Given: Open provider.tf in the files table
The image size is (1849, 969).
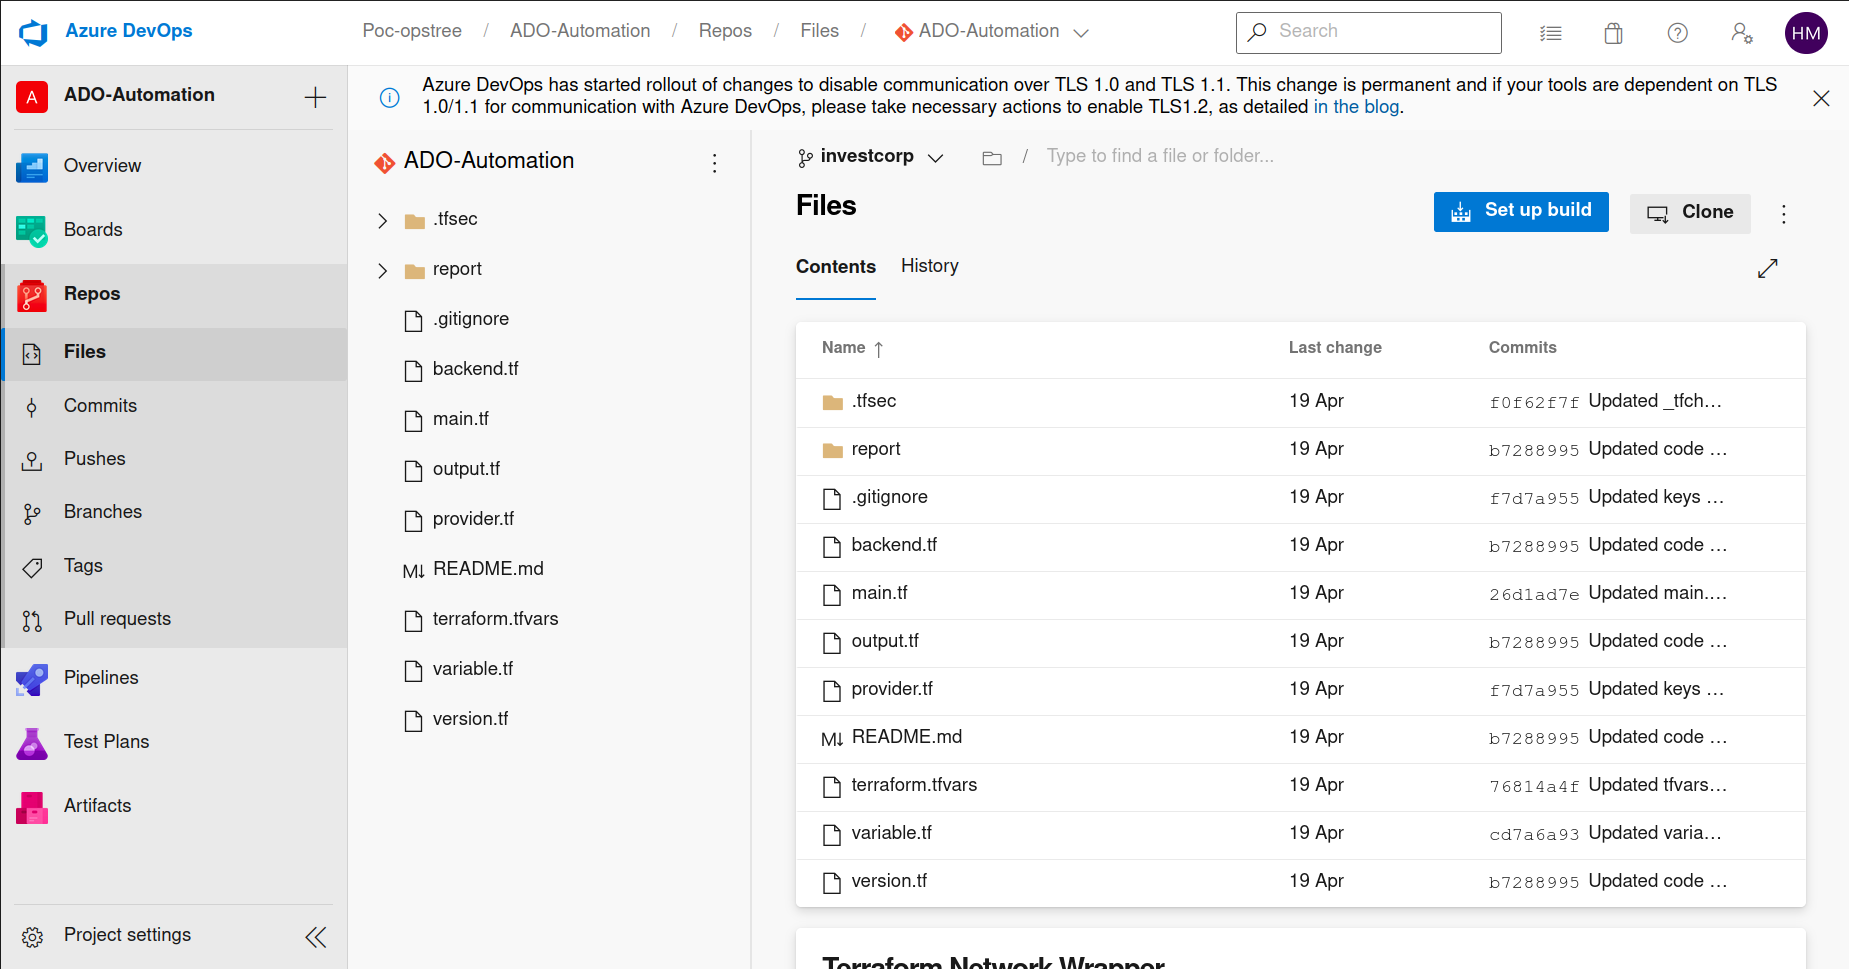Looking at the screenshot, I should pyautogui.click(x=892, y=689).
